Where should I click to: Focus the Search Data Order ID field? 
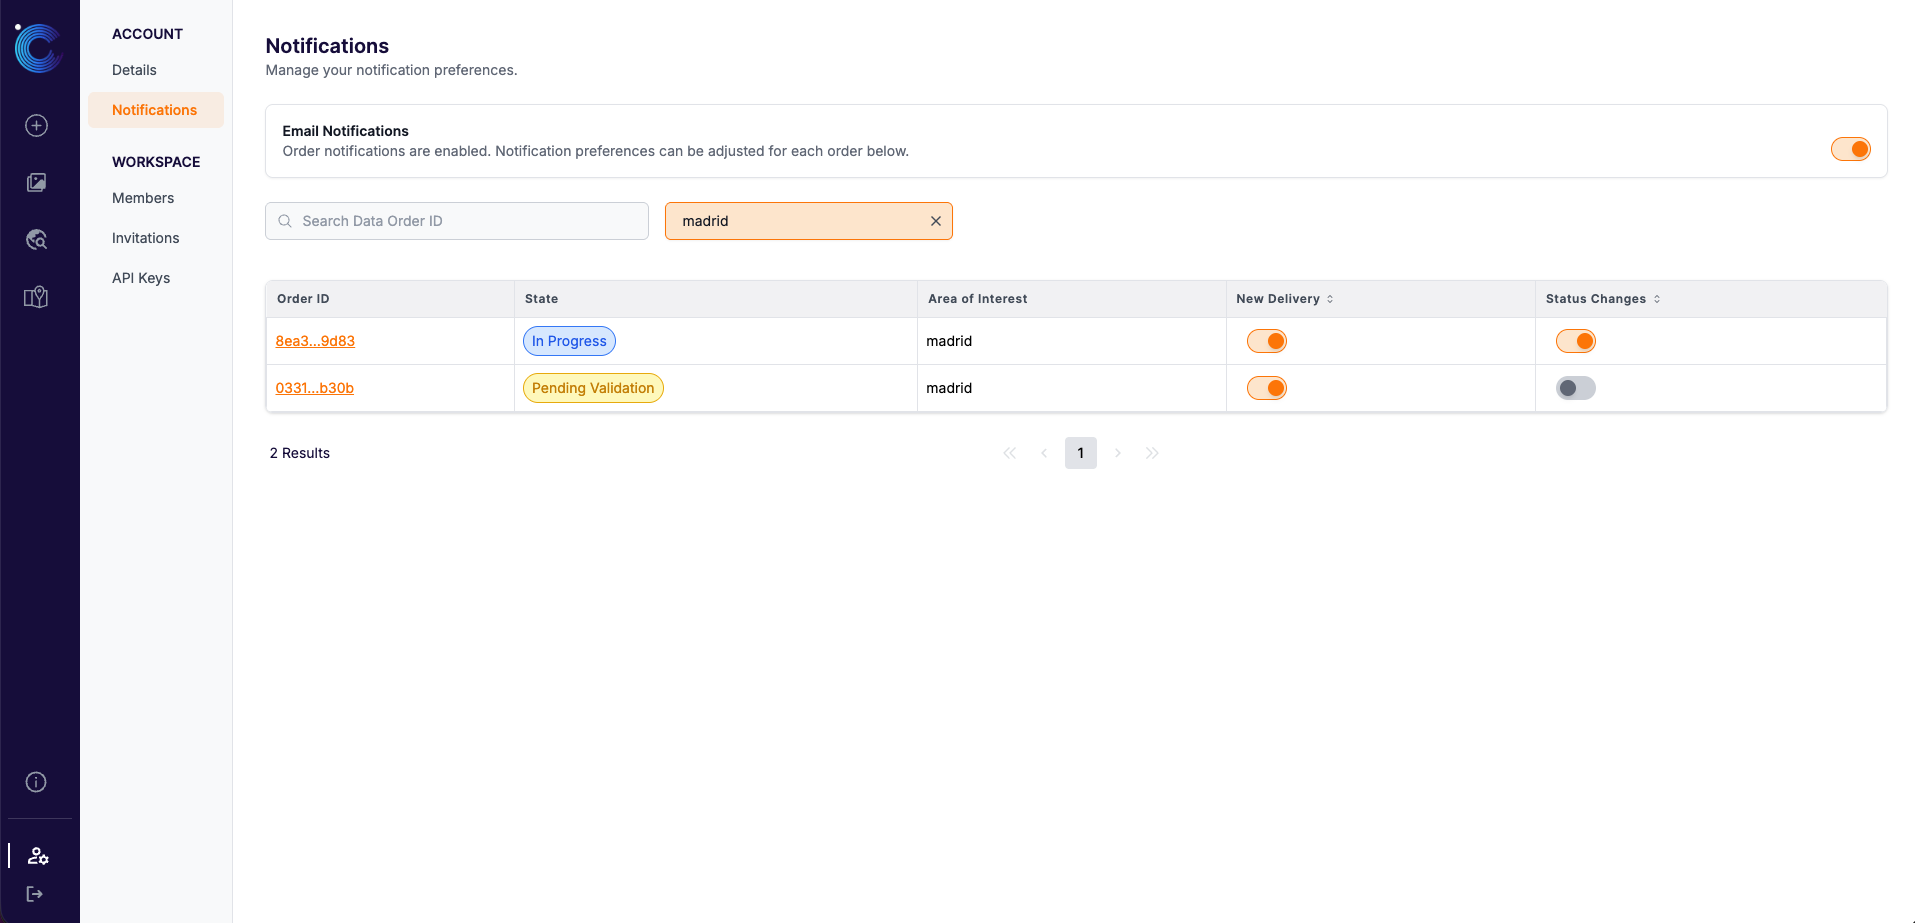457,221
